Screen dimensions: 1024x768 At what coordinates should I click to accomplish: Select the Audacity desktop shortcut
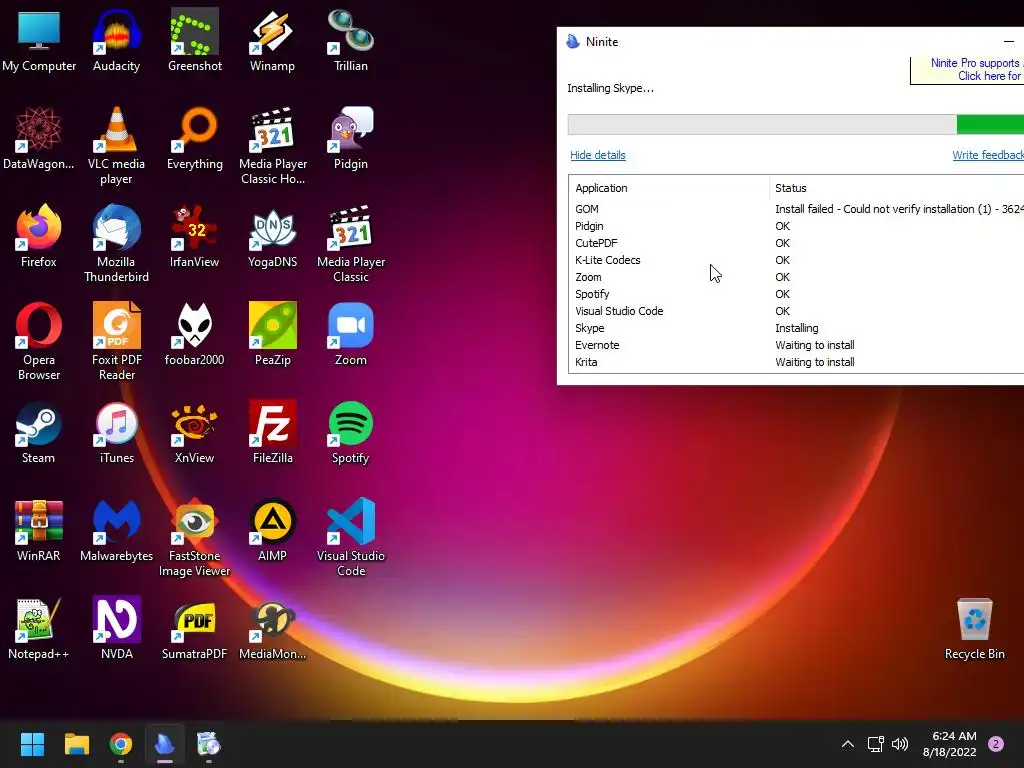click(x=116, y=40)
